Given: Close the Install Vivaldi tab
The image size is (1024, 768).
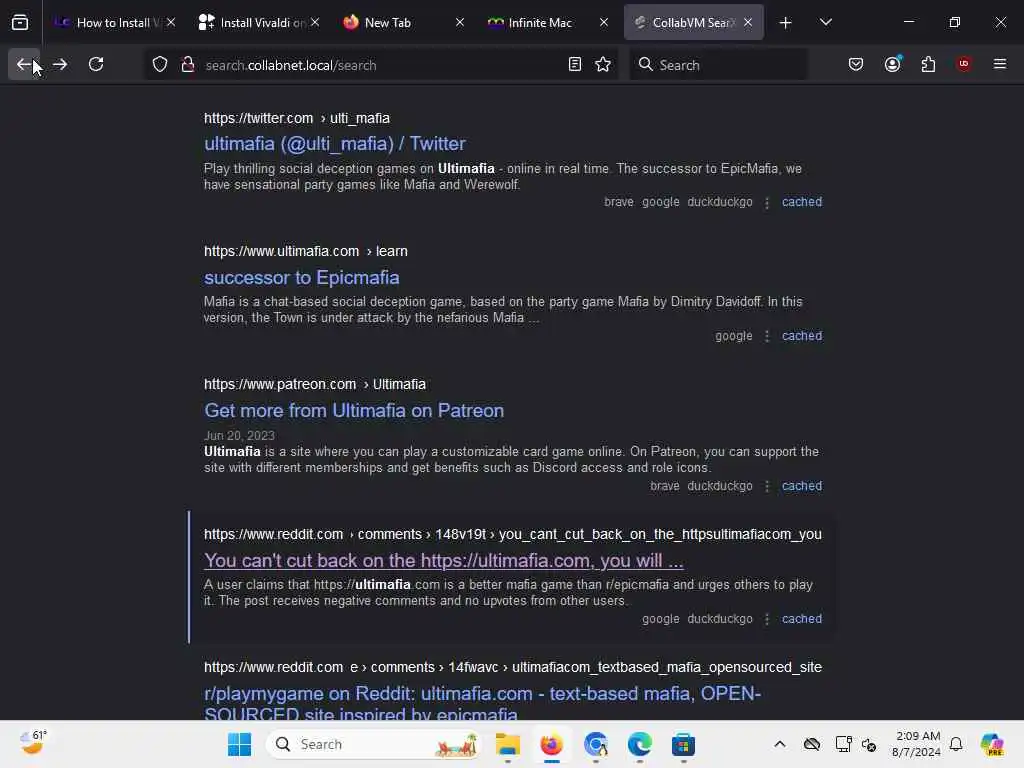Looking at the screenshot, I should coord(315,23).
